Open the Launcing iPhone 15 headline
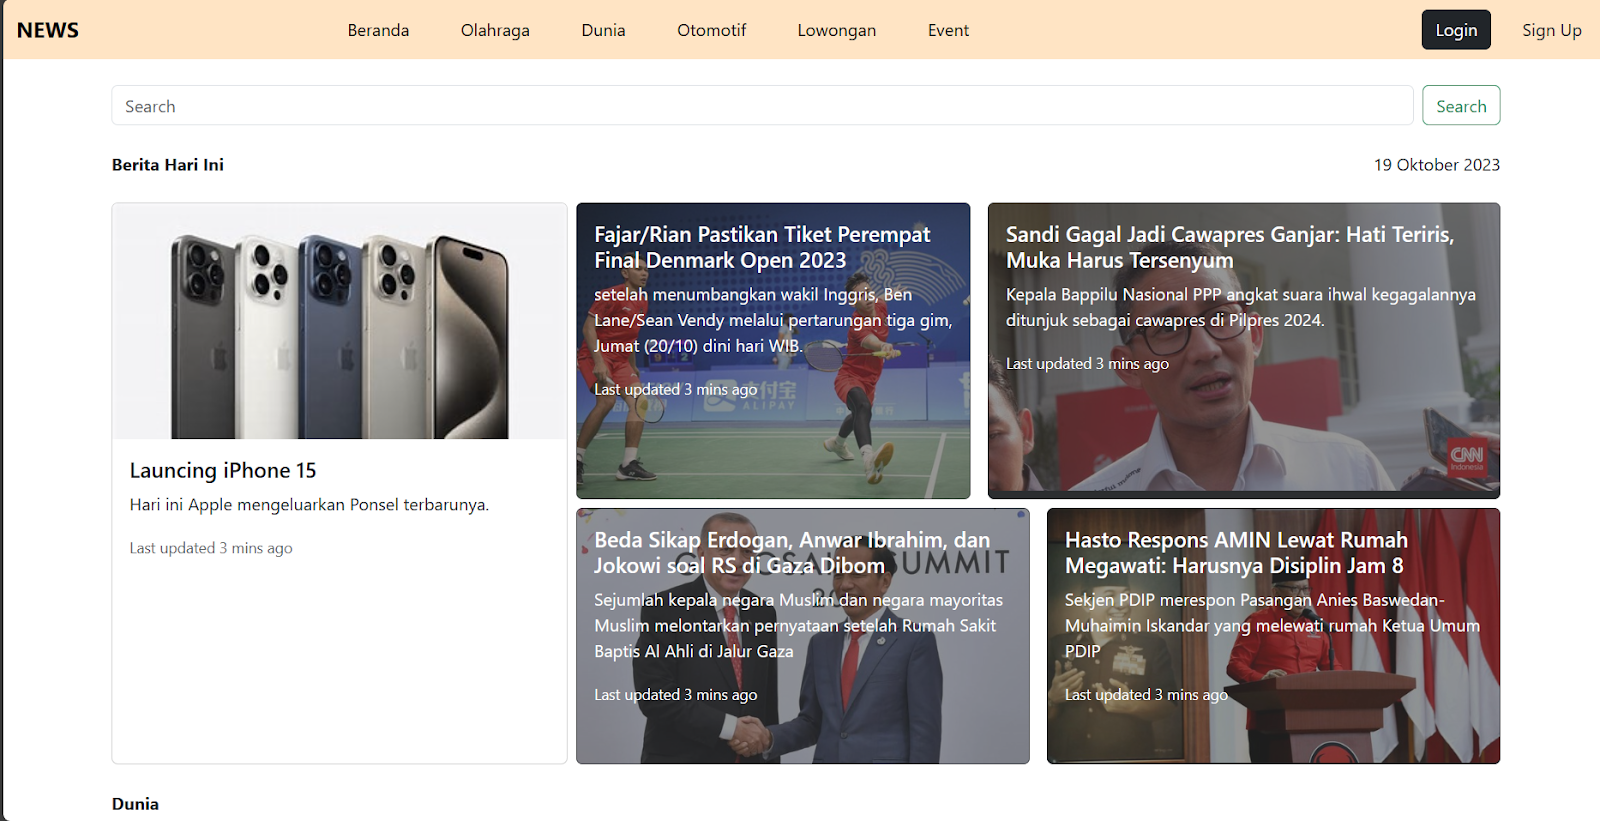This screenshot has width=1600, height=821. pos(223,470)
